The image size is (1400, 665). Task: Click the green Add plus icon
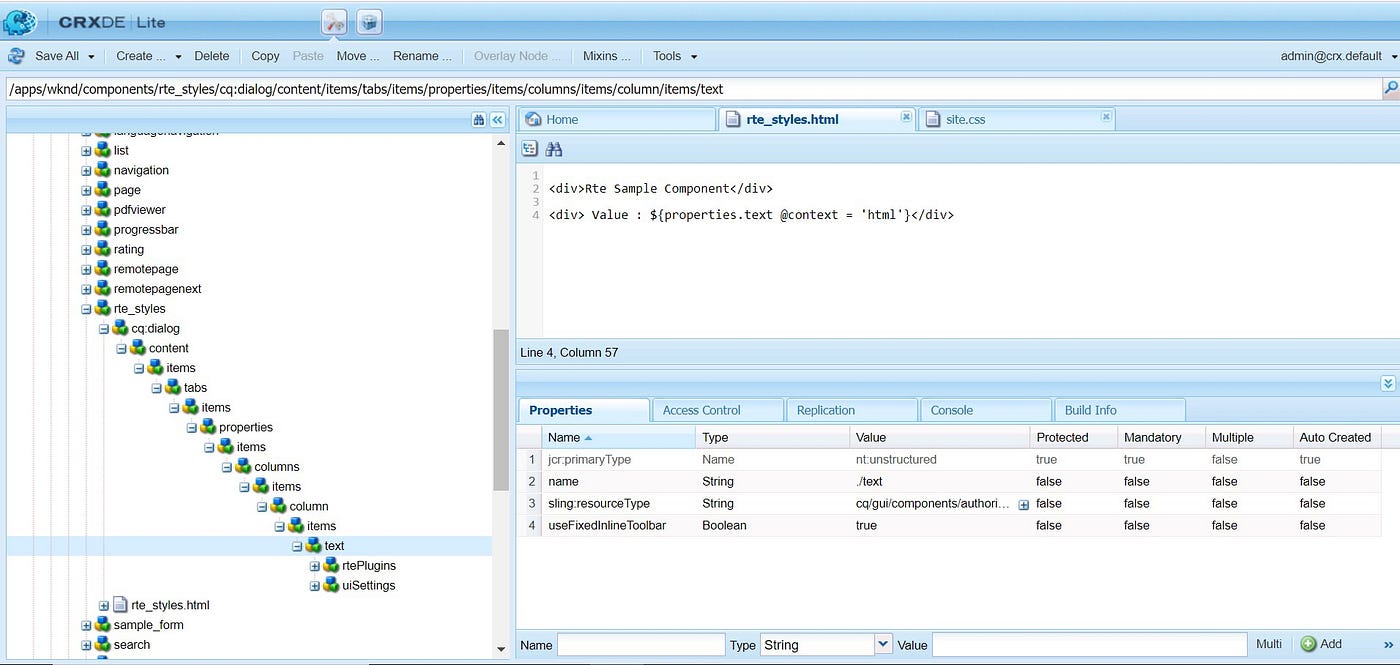coord(1308,644)
